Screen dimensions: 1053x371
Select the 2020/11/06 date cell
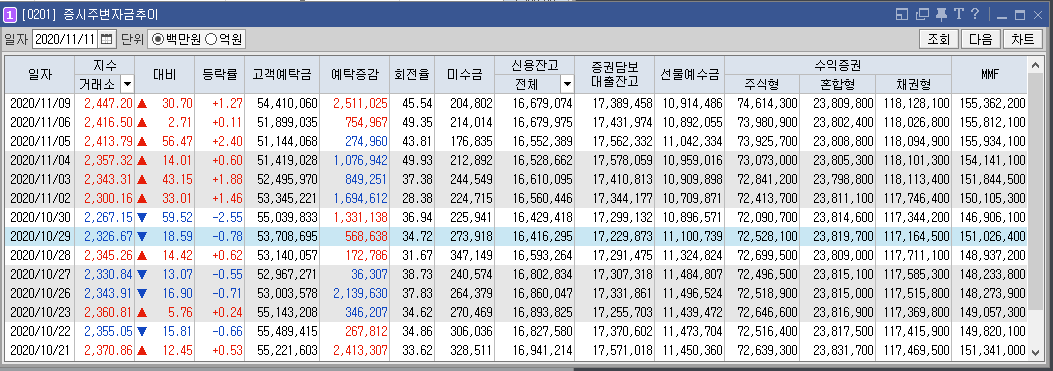(40, 122)
